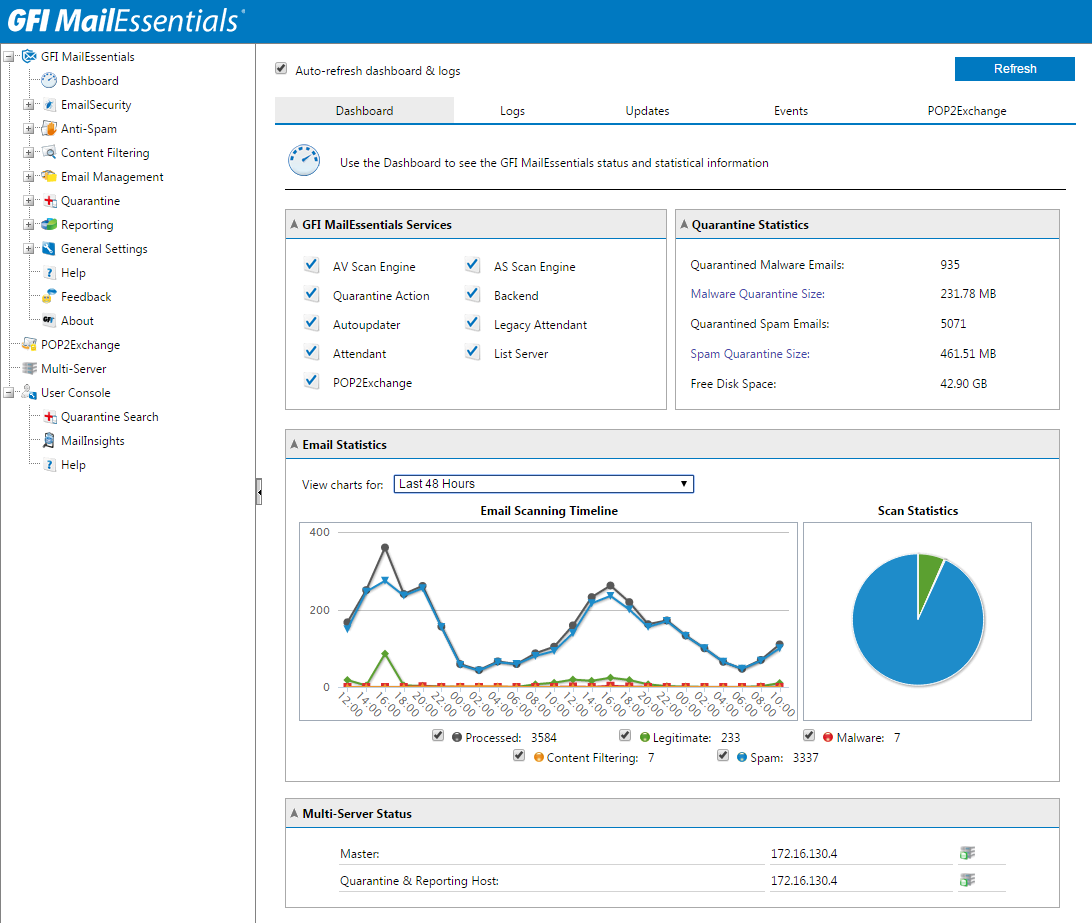
Task: Switch to the POP2Exchange tab
Action: [x=967, y=111]
